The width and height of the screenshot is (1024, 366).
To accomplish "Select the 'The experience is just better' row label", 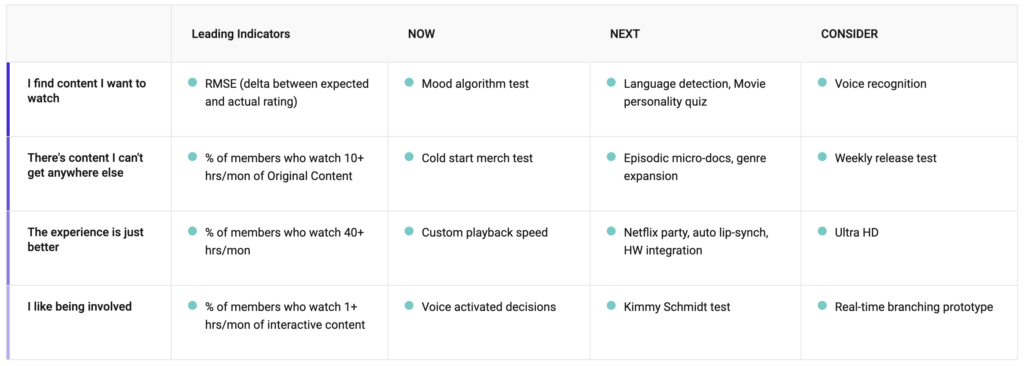I will 86,240.
